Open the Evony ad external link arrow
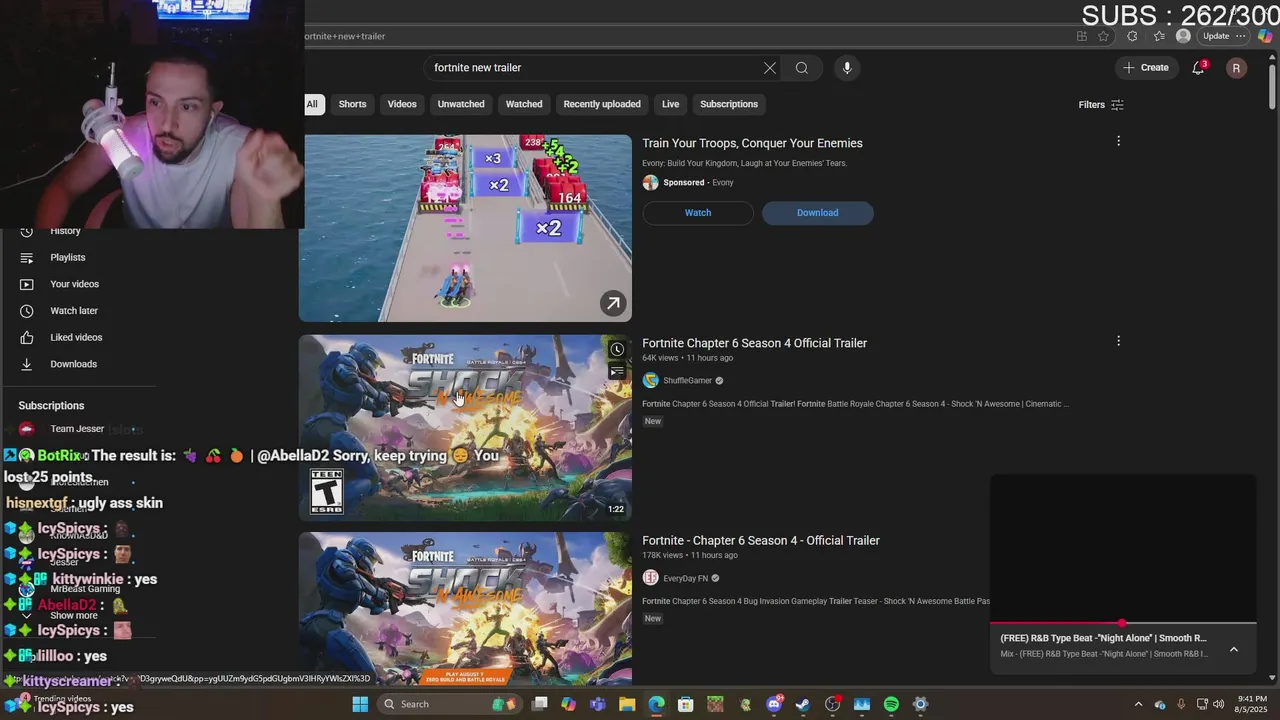Screen dimensions: 1280x720 (x=613, y=303)
